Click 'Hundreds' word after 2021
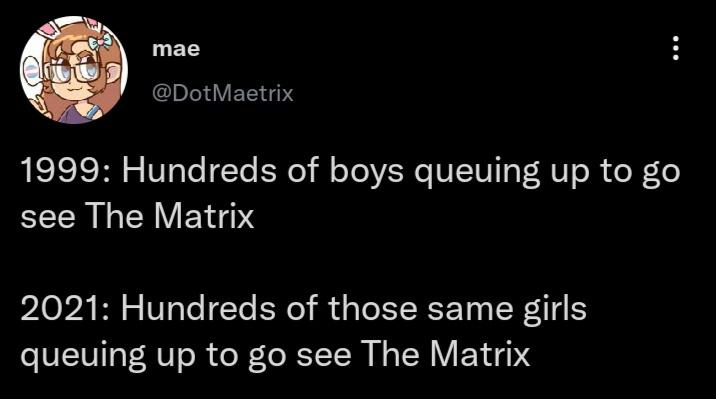 199,307
